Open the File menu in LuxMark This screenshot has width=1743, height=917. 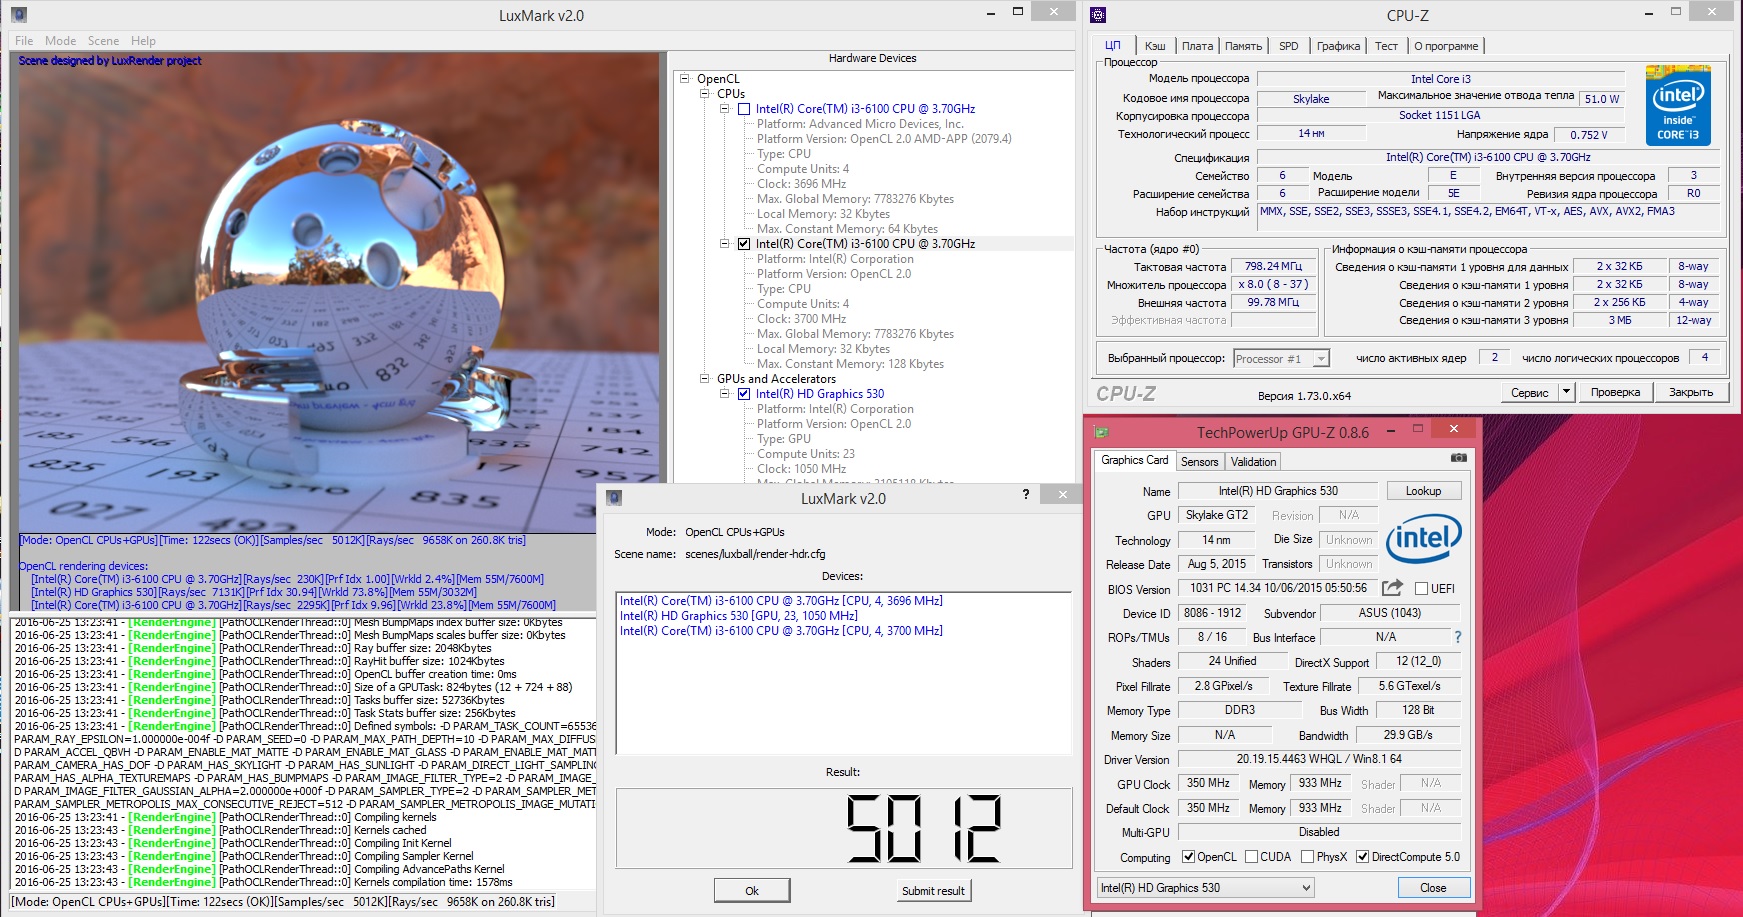pyautogui.click(x=24, y=41)
